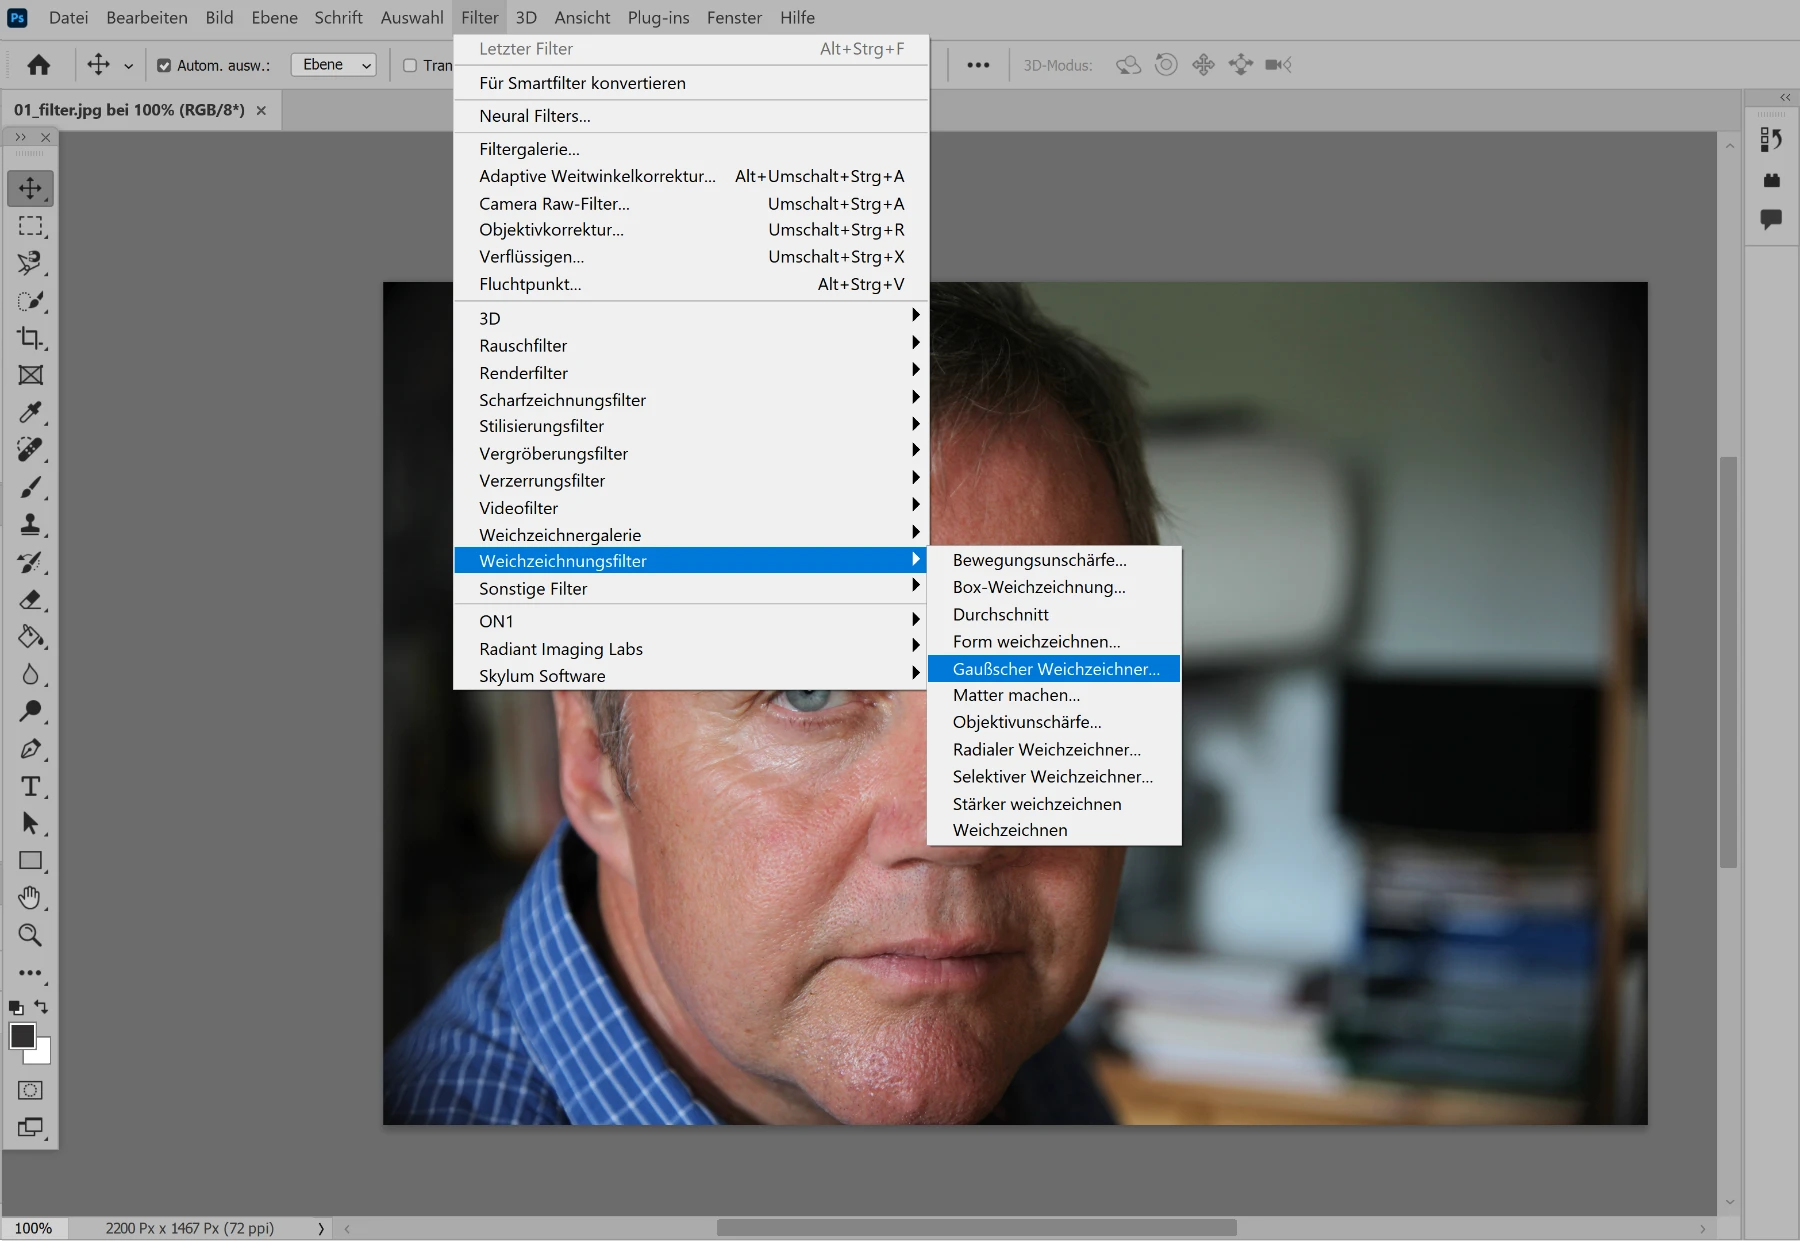Select the Crop tool
The image size is (1800, 1241).
(30, 338)
